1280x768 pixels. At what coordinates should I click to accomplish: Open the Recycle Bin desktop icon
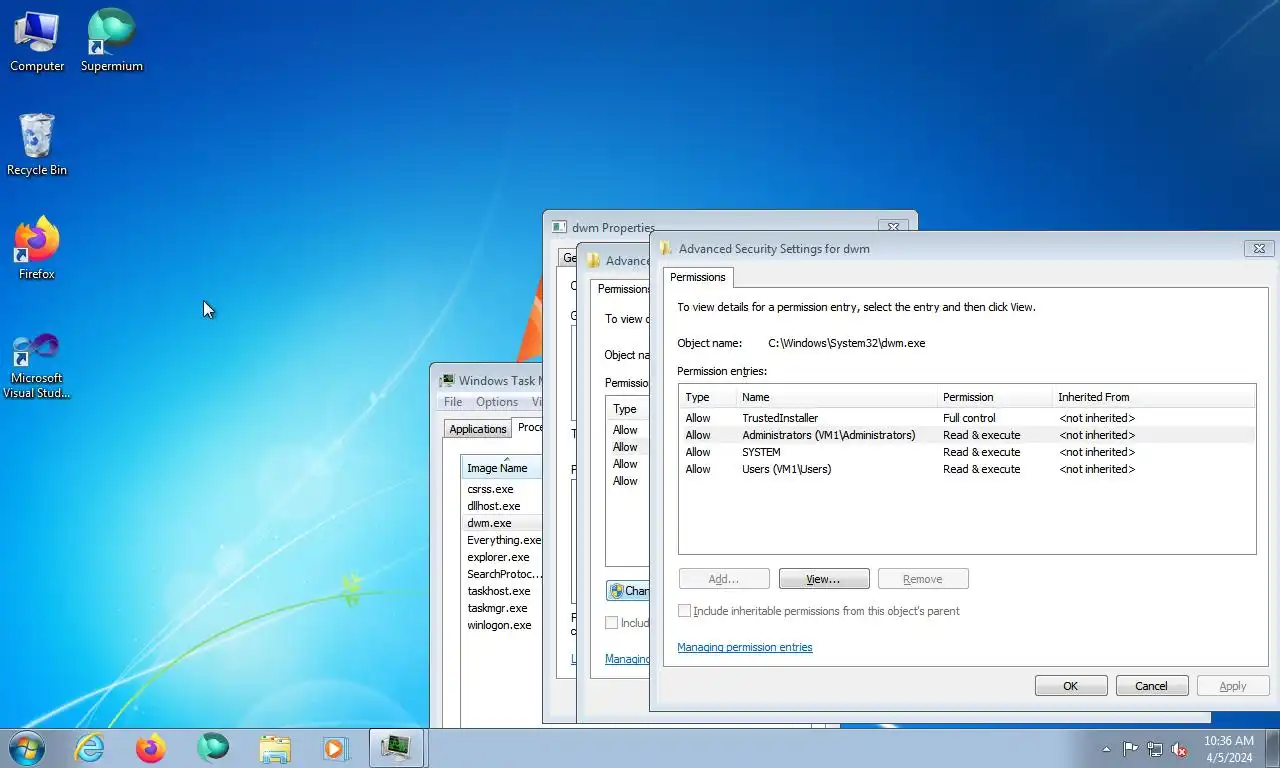click(x=37, y=145)
